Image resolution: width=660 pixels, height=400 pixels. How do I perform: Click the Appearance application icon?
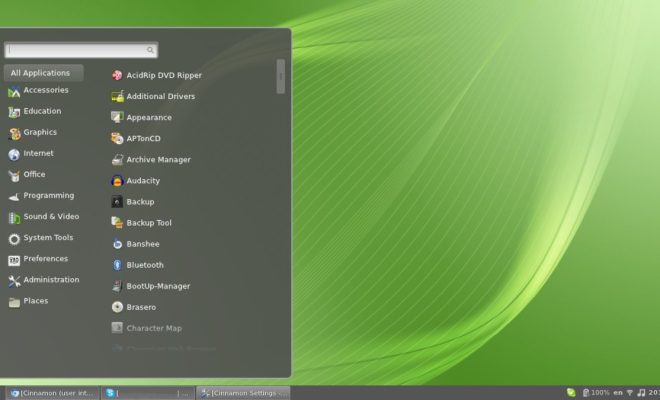(x=117, y=117)
